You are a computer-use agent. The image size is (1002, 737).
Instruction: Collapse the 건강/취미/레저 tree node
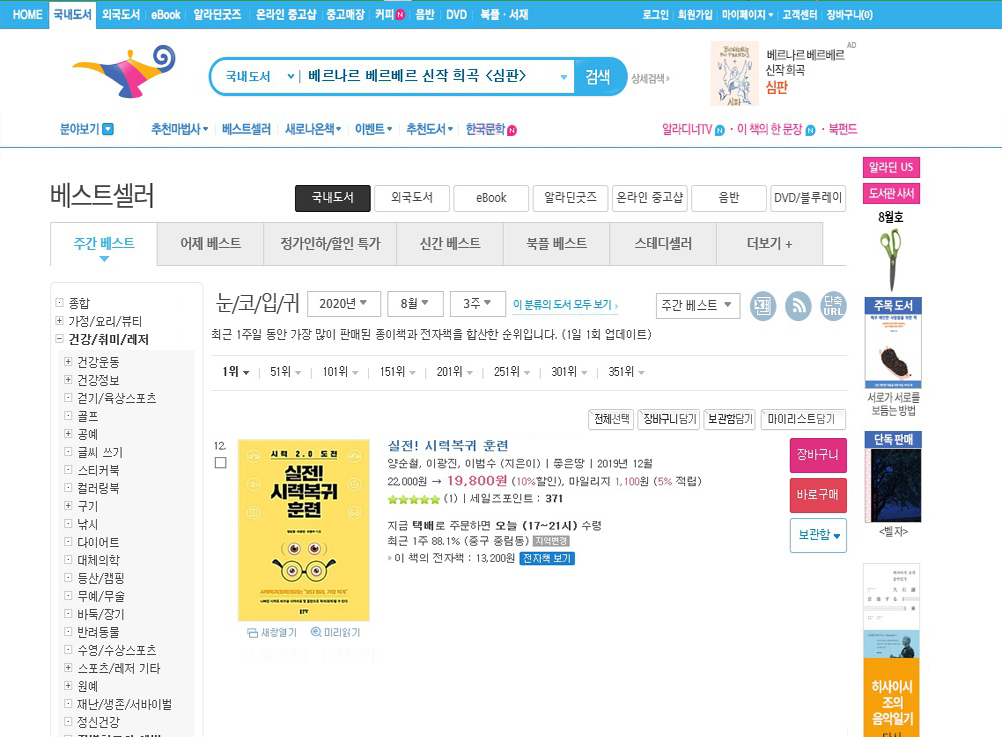tap(59, 339)
